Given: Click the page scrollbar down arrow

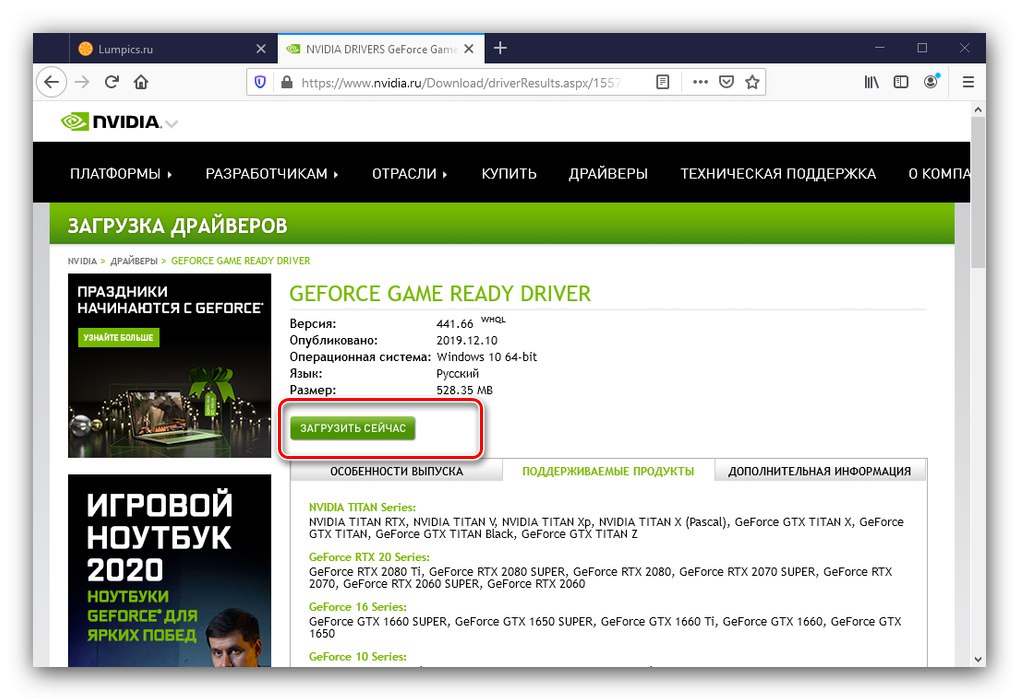Looking at the screenshot, I should [978, 659].
